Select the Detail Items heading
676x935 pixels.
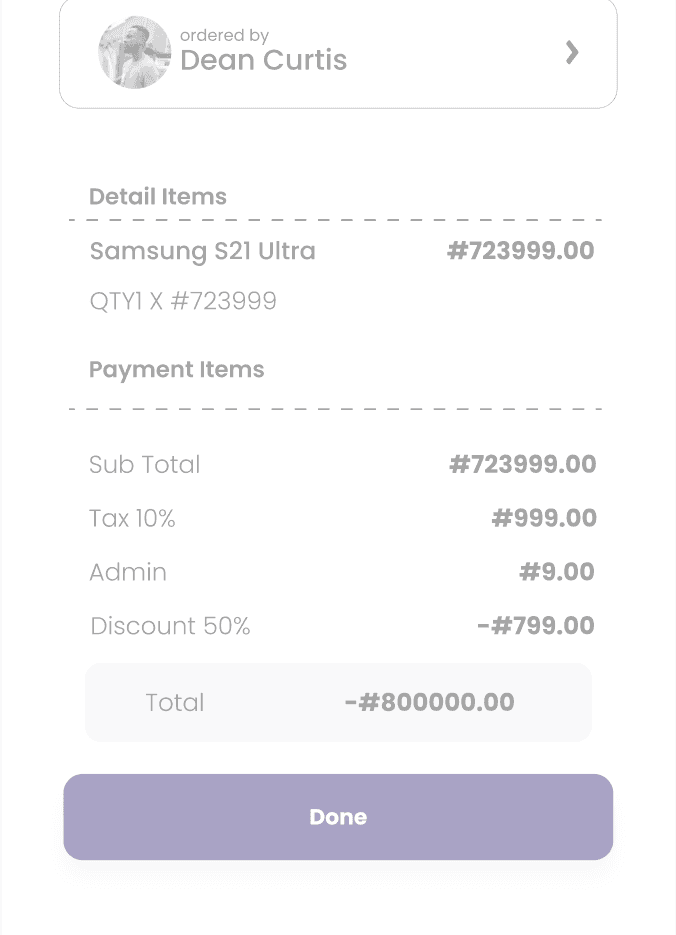[x=158, y=197]
